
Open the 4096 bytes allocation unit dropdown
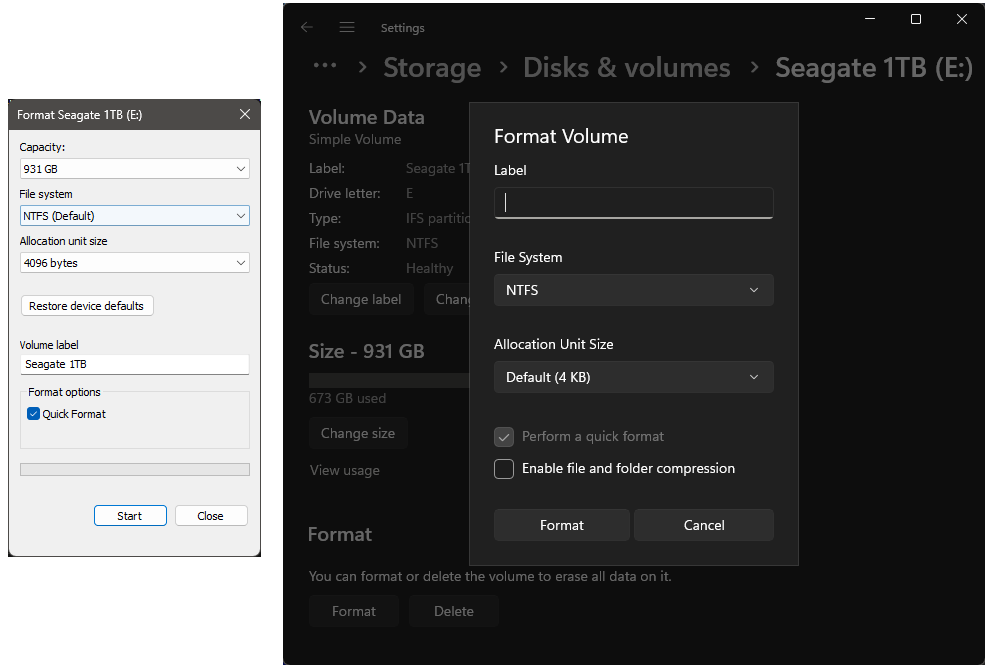134,262
